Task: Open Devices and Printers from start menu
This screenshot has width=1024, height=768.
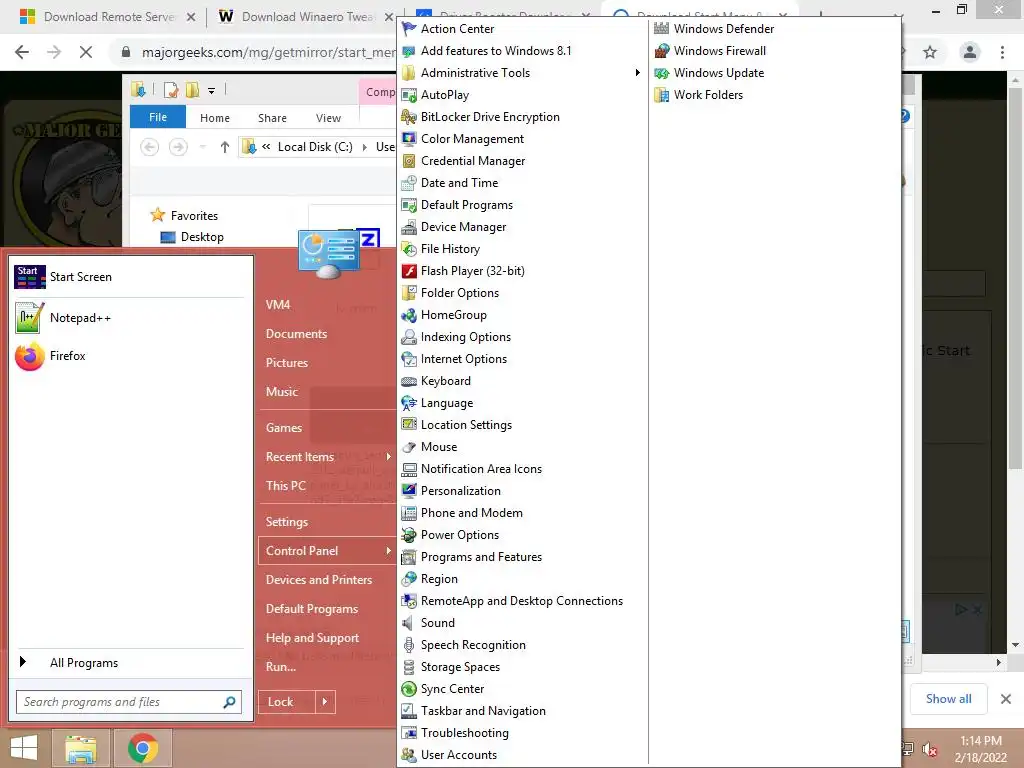Action: click(319, 580)
